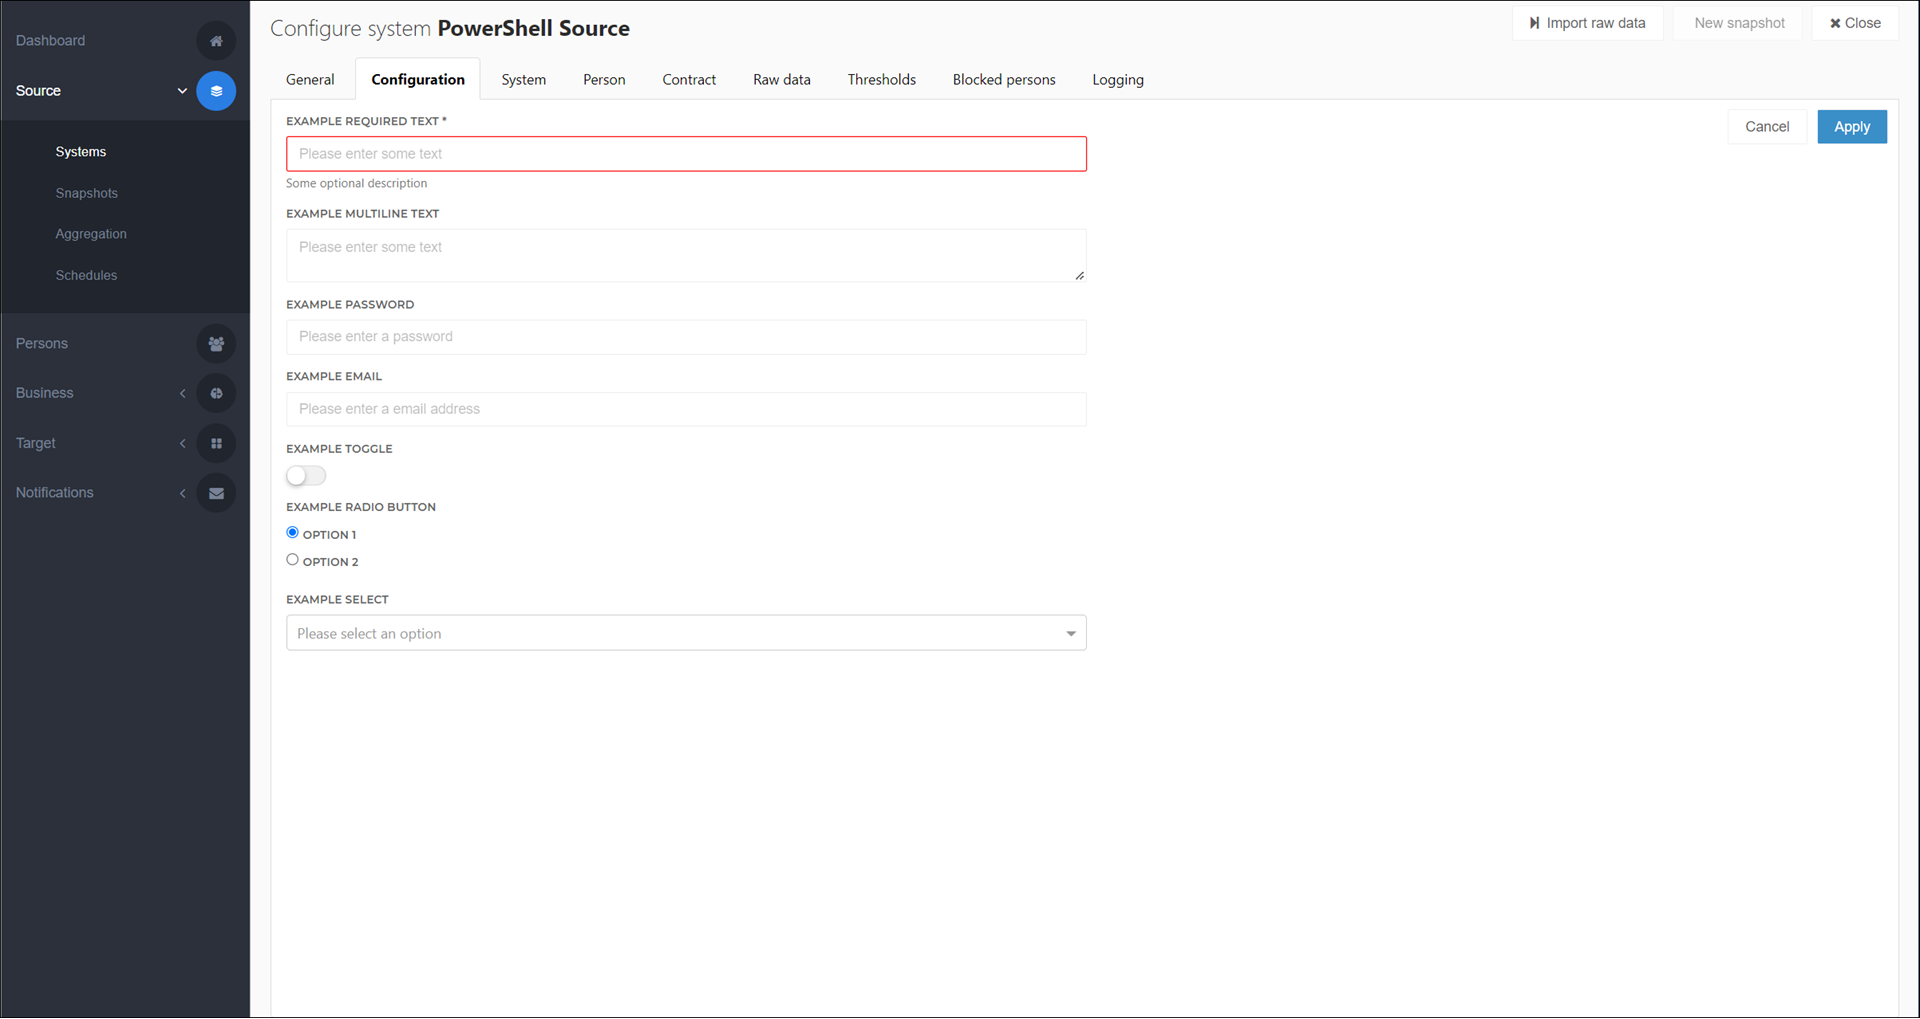Image resolution: width=1920 pixels, height=1019 pixels.
Task: Collapse the Source menu chevron
Action: 182,91
